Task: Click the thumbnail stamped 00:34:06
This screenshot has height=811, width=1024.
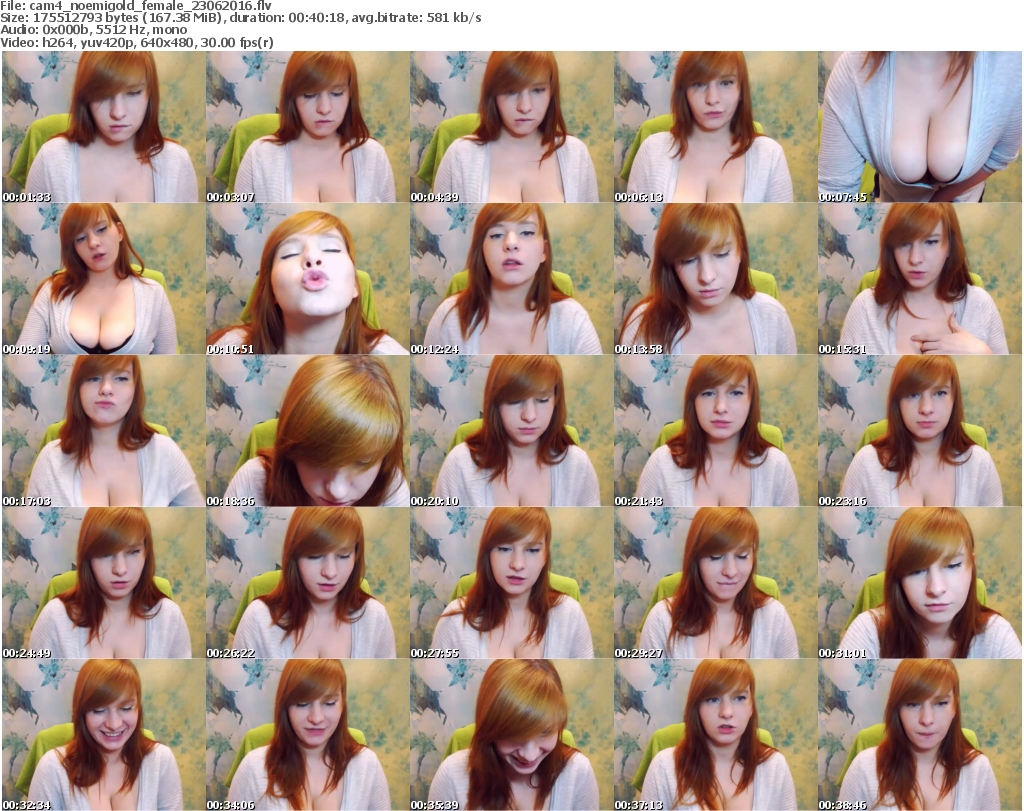Action: (x=308, y=735)
